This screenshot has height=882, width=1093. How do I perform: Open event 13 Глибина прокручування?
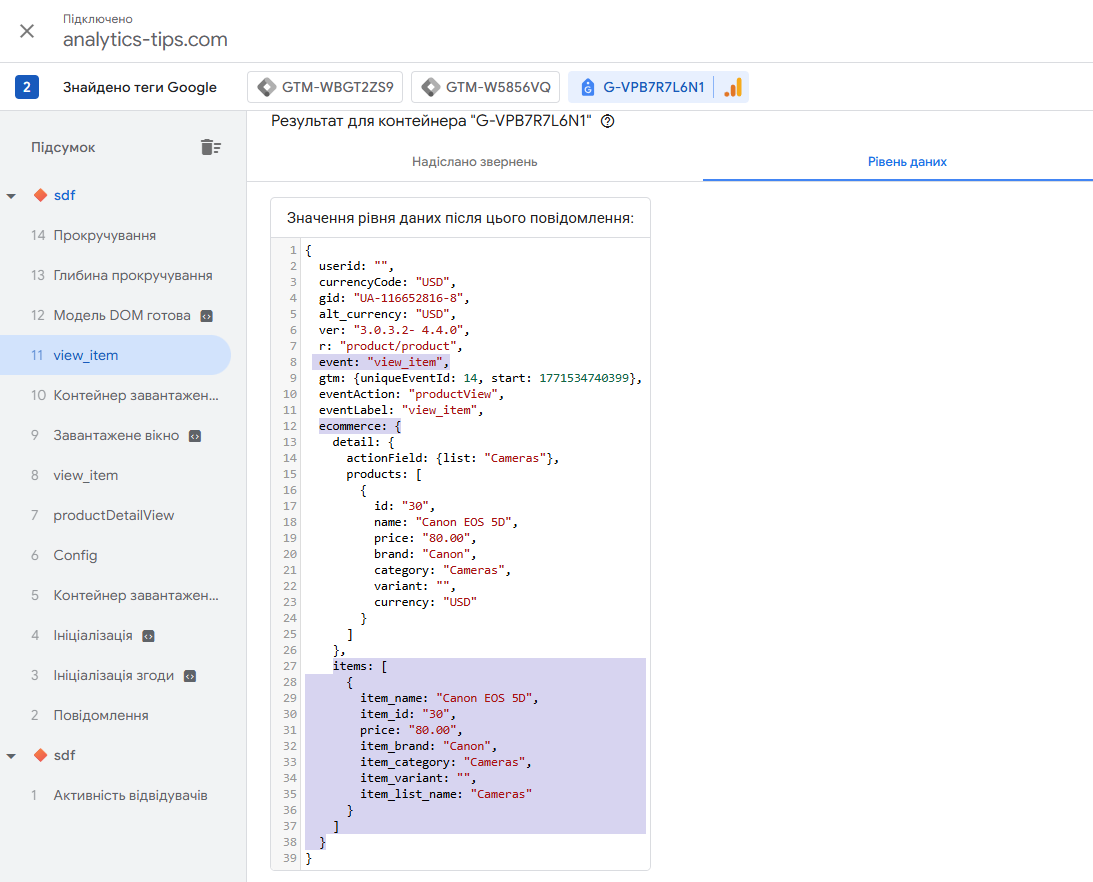pos(132,275)
